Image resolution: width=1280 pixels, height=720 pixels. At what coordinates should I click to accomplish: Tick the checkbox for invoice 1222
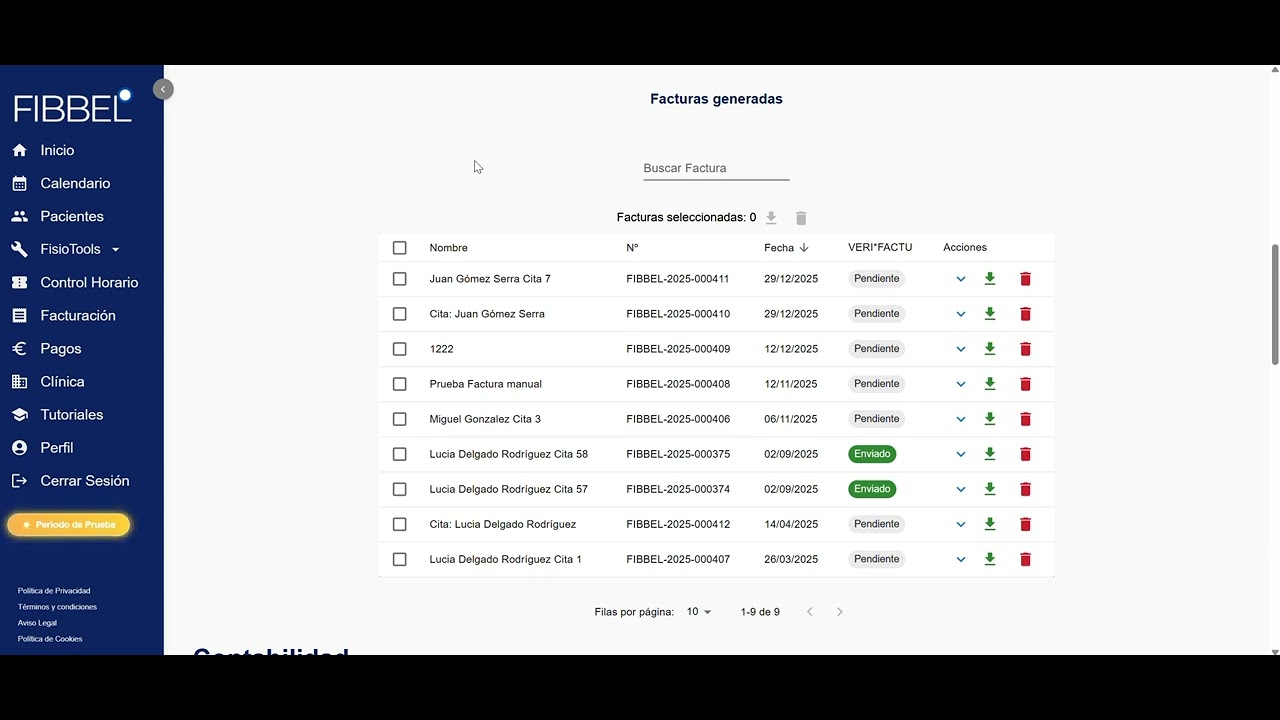pyautogui.click(x=400, y=349)
